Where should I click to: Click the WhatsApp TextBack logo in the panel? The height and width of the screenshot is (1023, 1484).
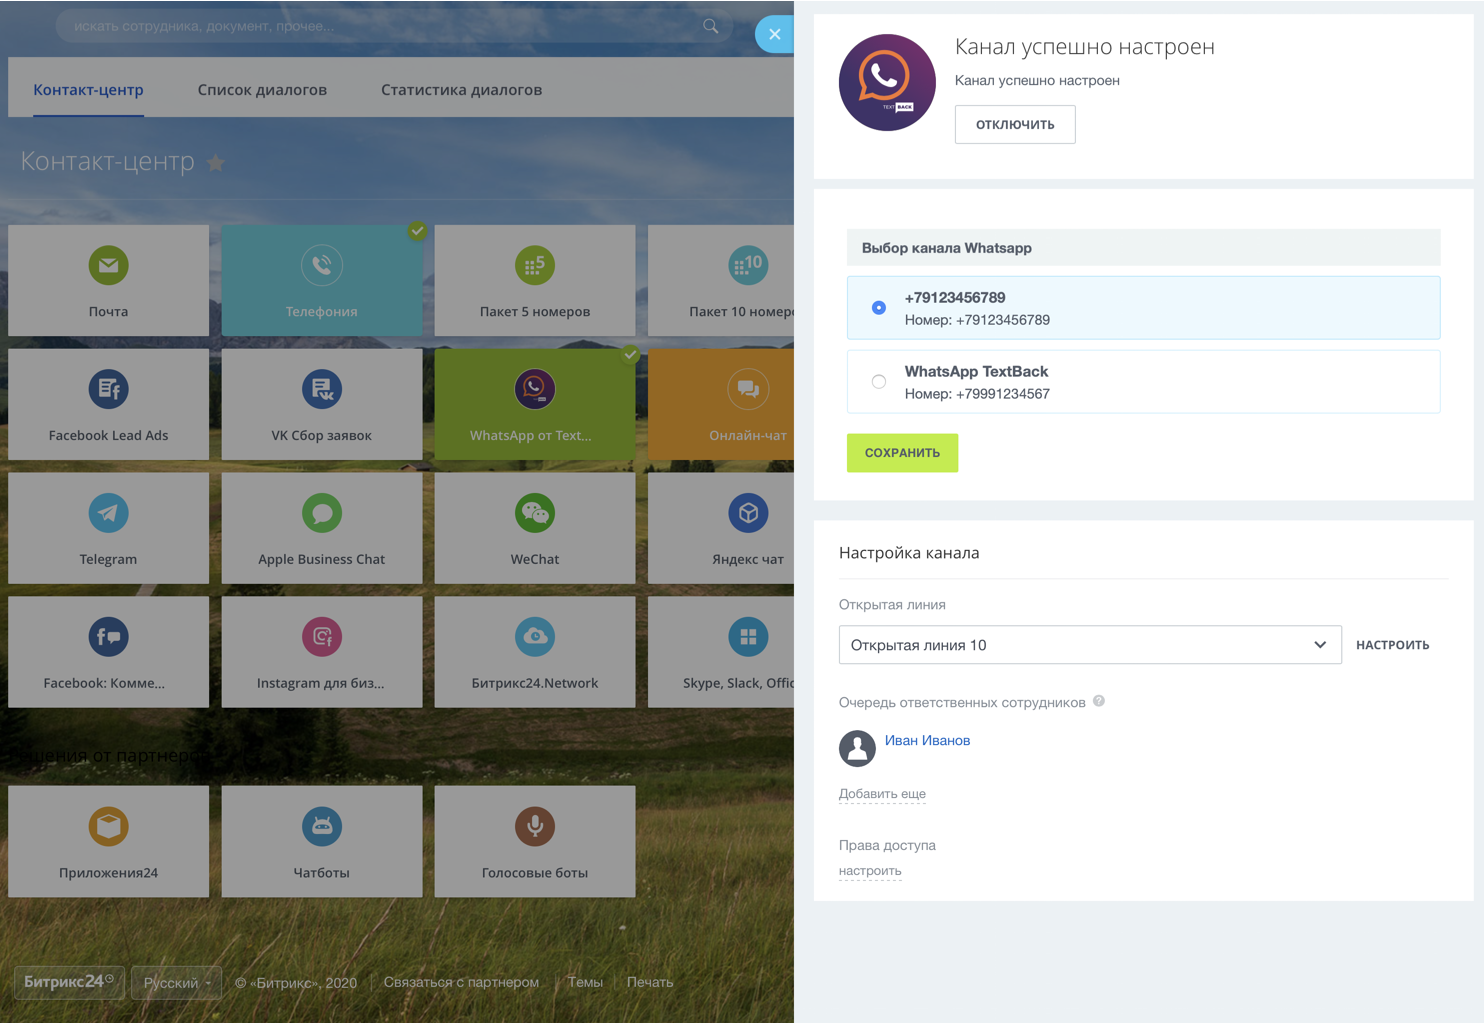(x=887, y=83)
